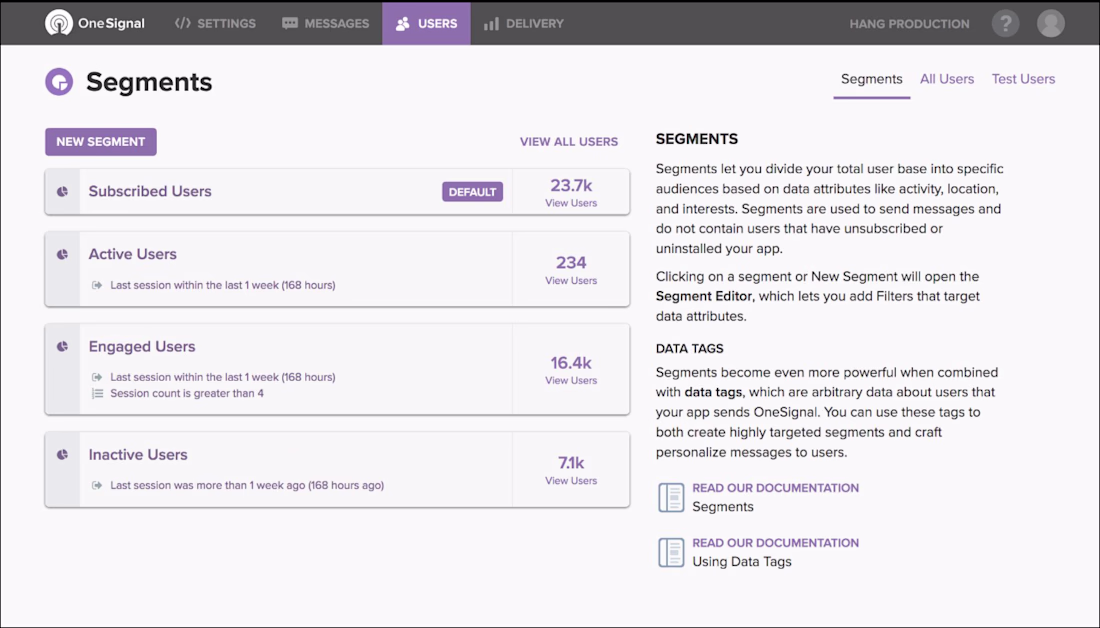Viewport: 1100px width, 628px height.
Task: Open the Settings menu
Action: [215, 23]
